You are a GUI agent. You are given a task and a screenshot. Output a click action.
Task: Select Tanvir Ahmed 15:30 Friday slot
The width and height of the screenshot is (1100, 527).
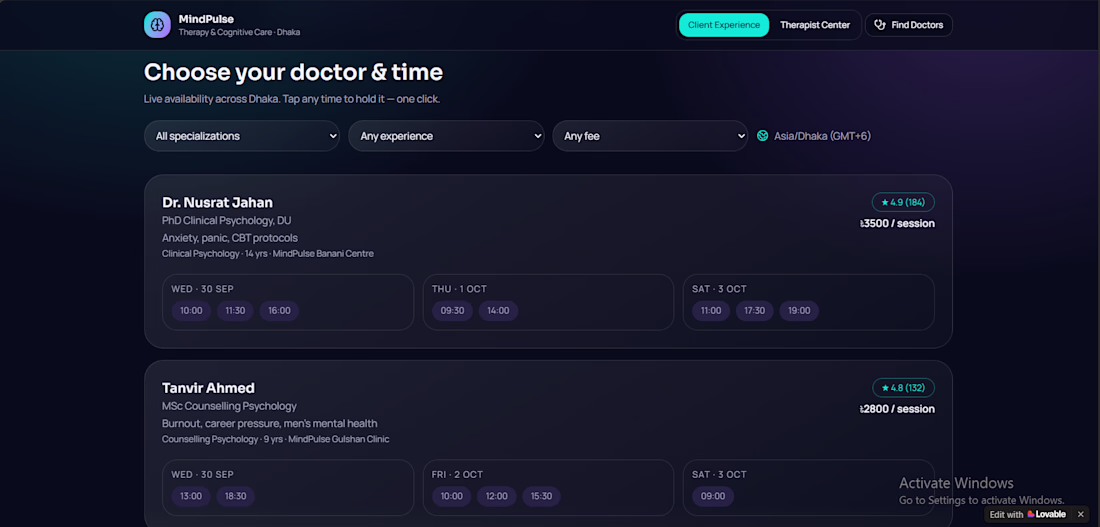(542, 496)
